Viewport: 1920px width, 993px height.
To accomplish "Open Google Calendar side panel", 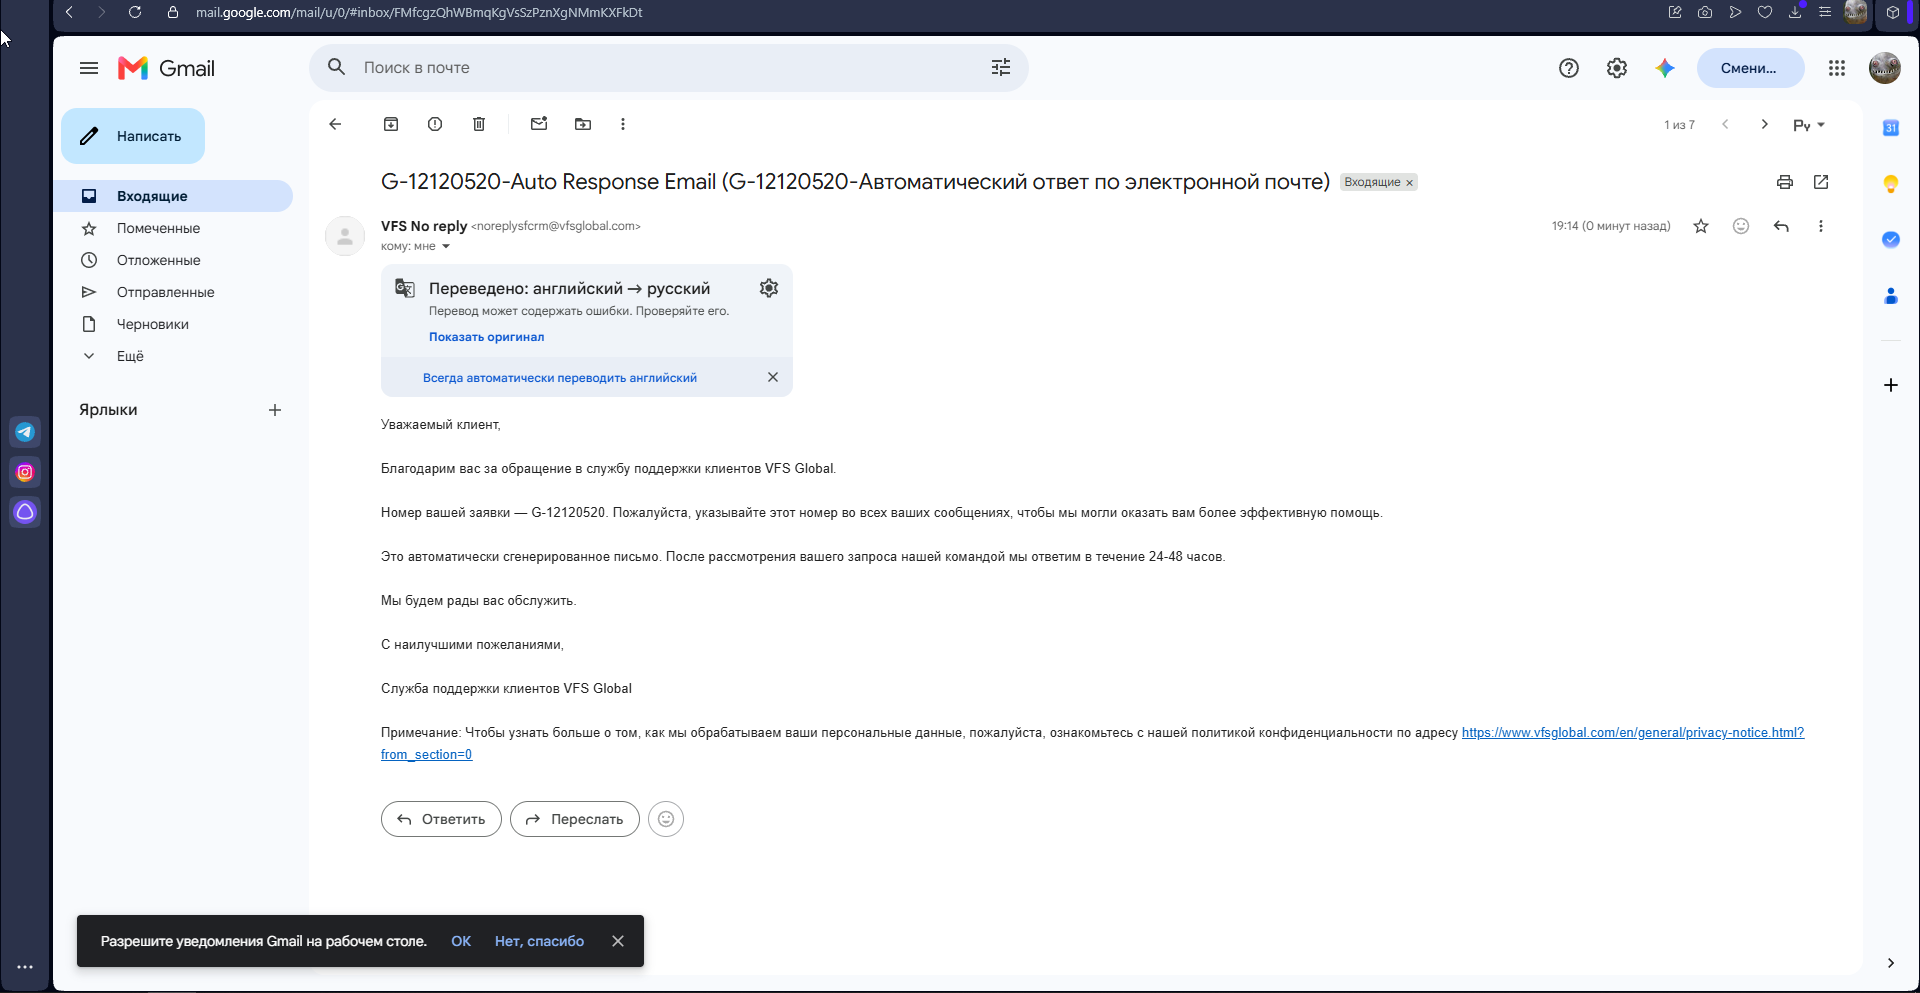I will click(1891, 128).
